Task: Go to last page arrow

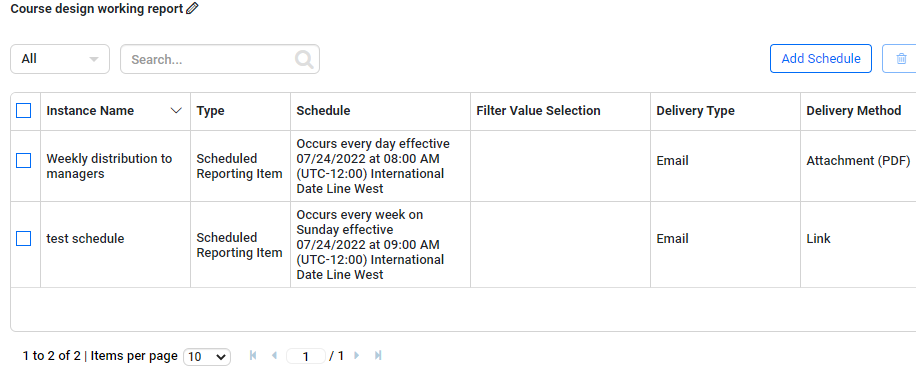Action: point(378,355)
